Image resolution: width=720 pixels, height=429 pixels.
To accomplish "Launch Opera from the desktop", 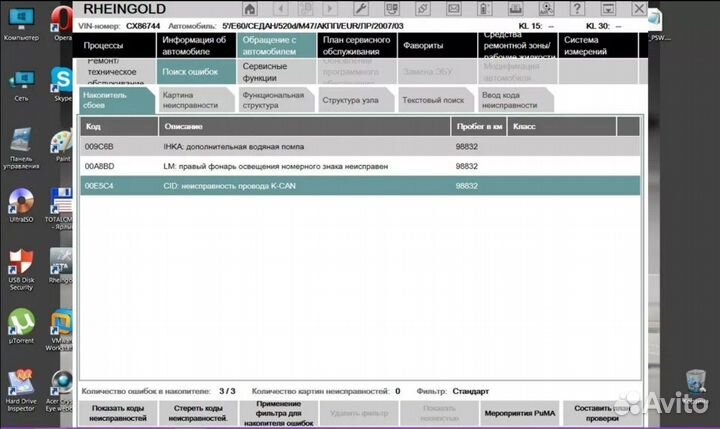I will coord(62,23).
